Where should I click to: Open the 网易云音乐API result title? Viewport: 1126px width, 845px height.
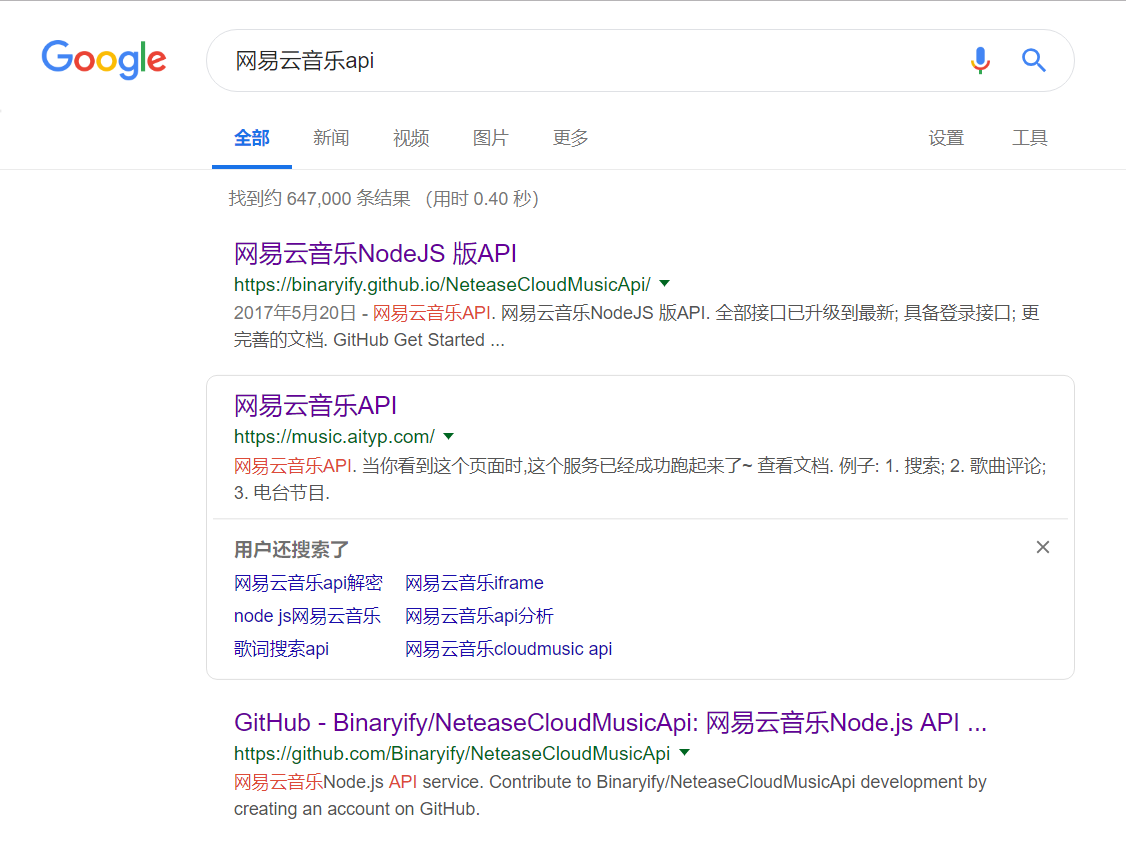315,405
